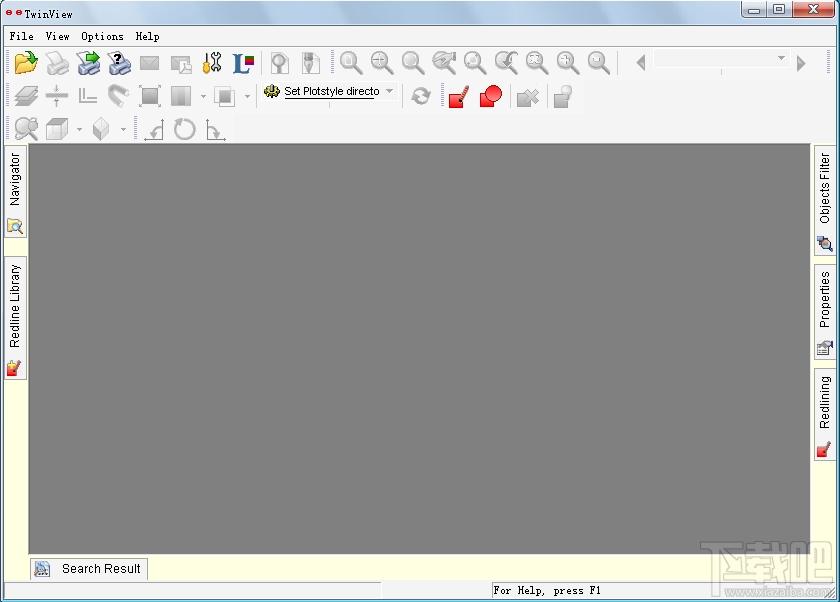Go to next page with right arrow
The width and height of the screenshot is (840, 602).
(x=801, y=63)
